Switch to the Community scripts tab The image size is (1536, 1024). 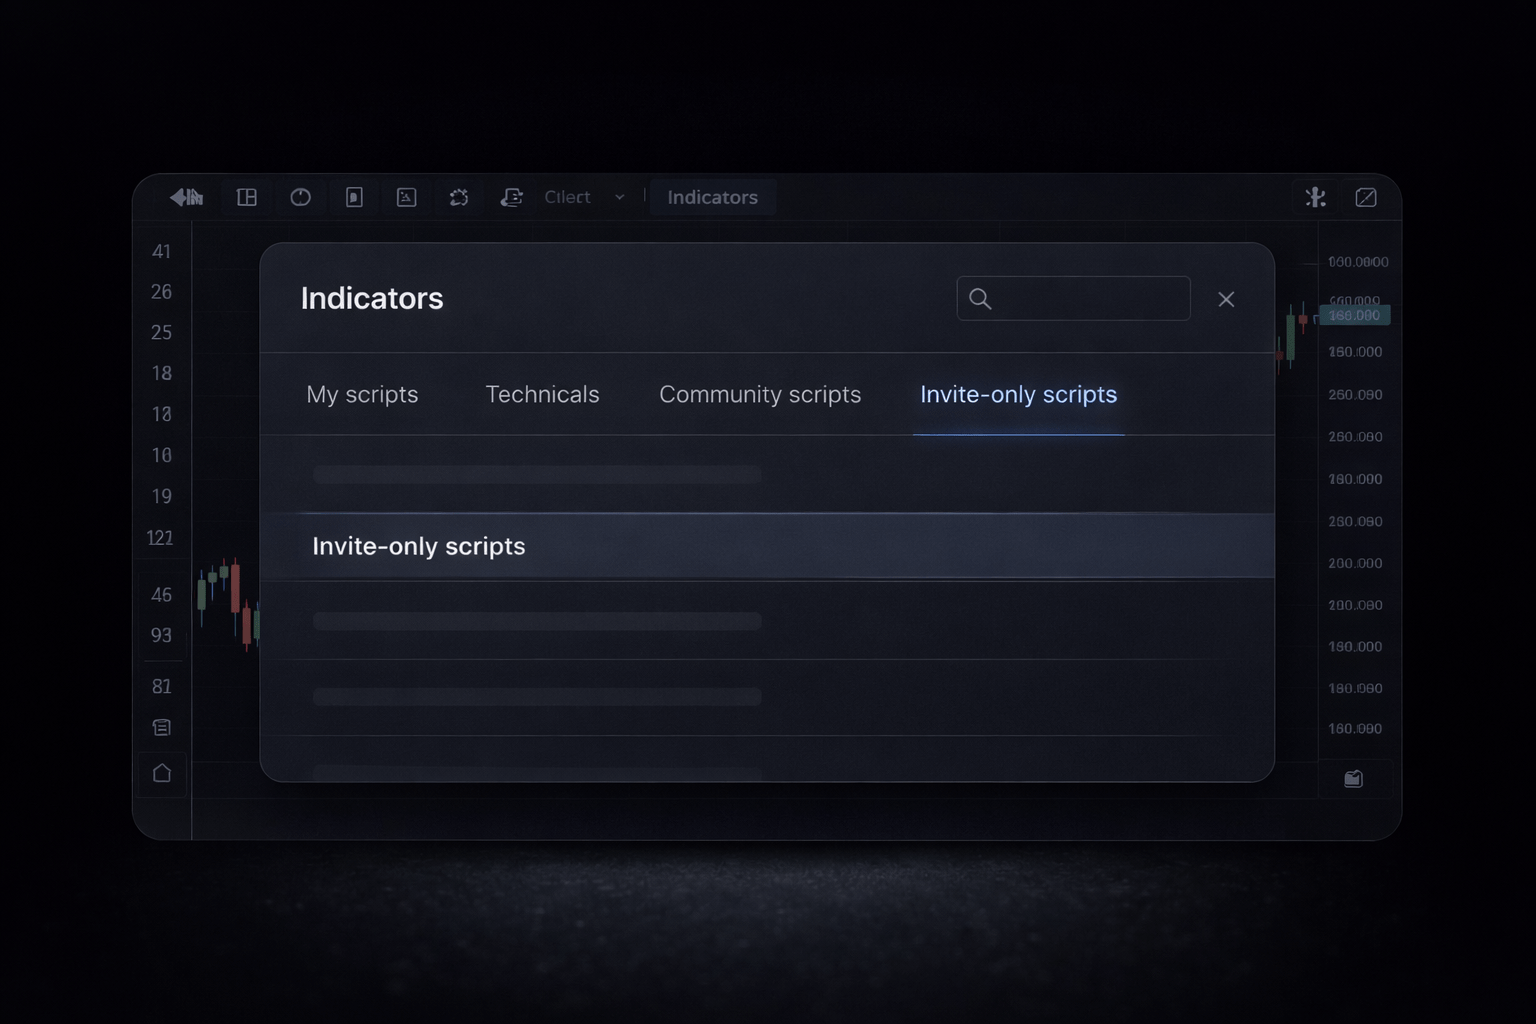(x=760, y=394)
